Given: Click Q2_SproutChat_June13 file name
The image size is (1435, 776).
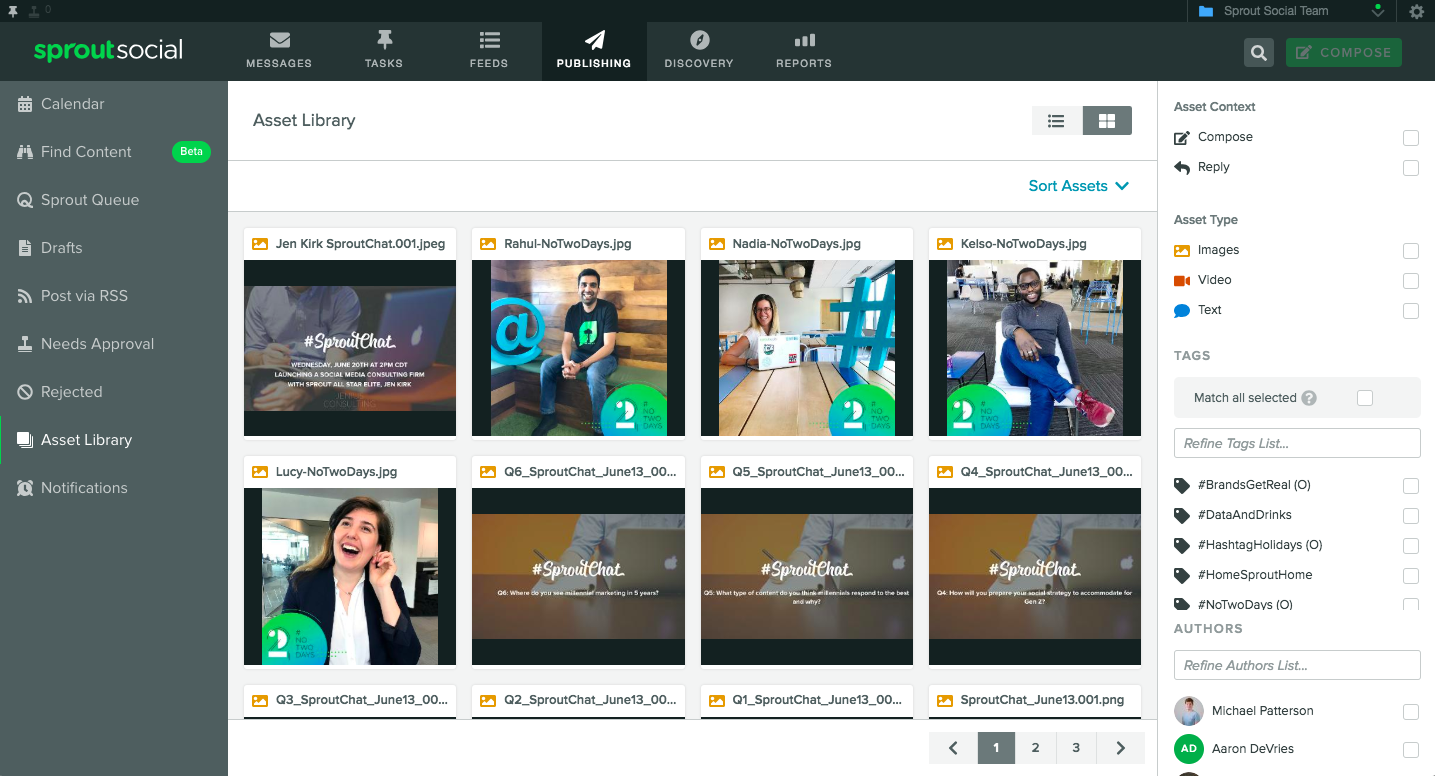Looking at the screenshot, I should click(590, 700).
